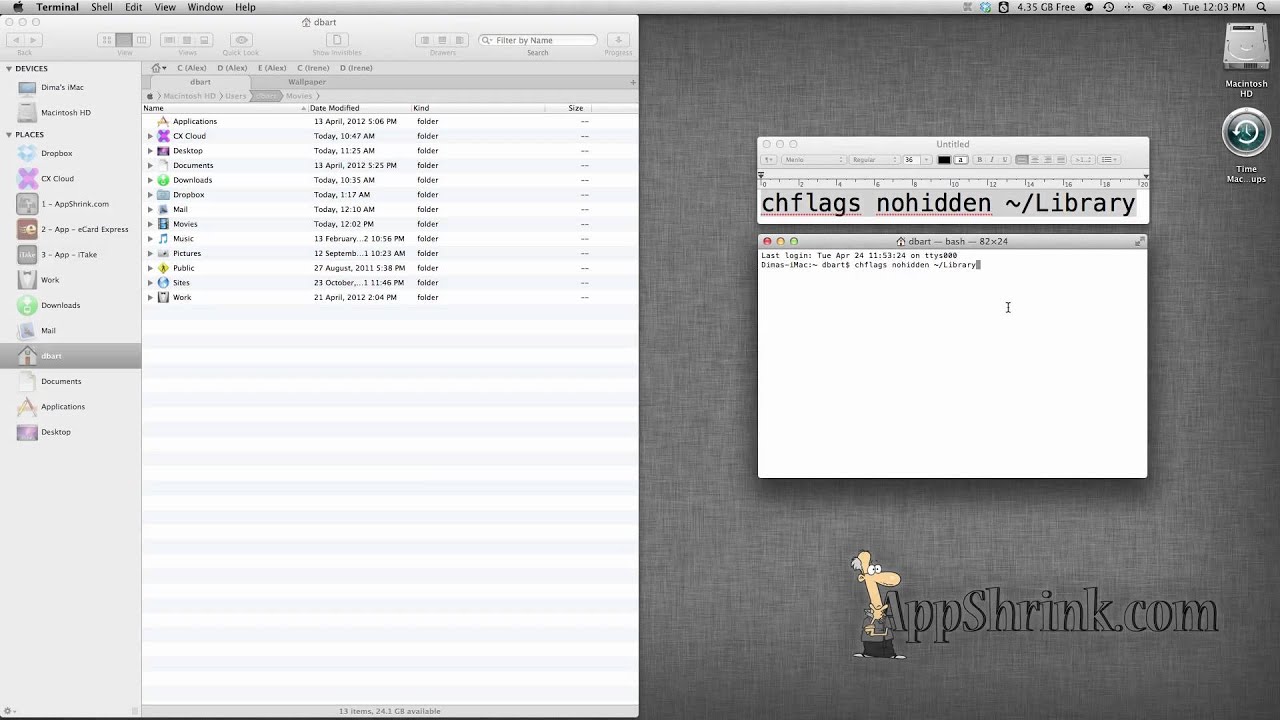This screenshot has height=720, width=1280.
Task: Toggle Italic in TextEdit toolbar
Action: tap(992, 160)
